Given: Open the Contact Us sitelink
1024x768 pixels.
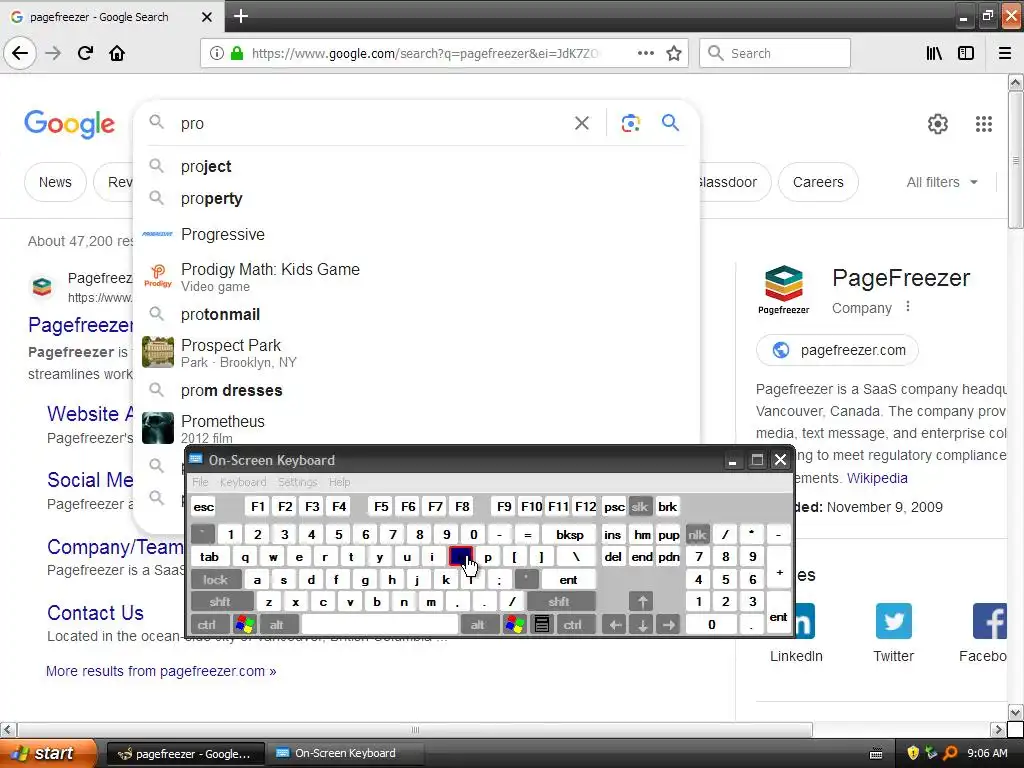Looking at the screenshot, I should (95, 613).
